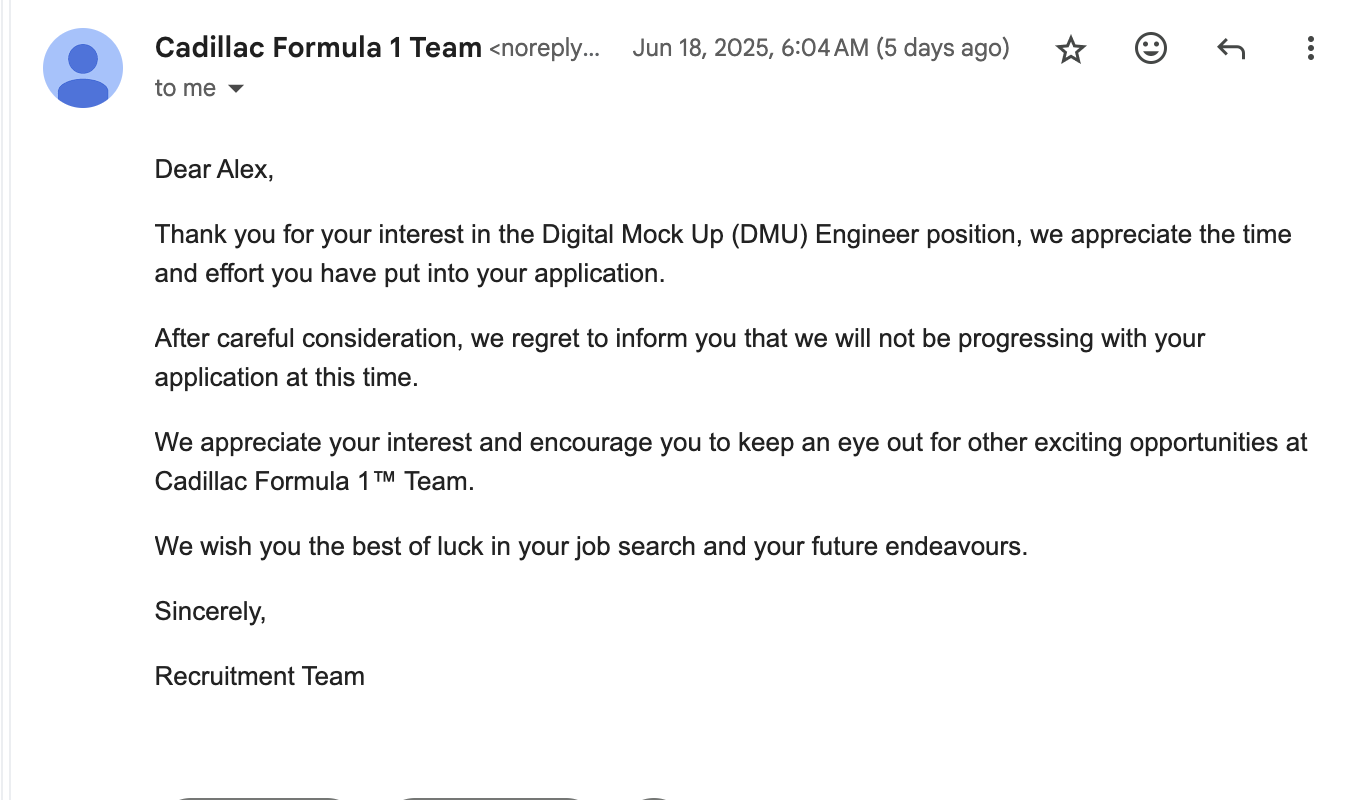Click the "Recruitment Team" signature

pyautogui.click(x=259, y=676)
